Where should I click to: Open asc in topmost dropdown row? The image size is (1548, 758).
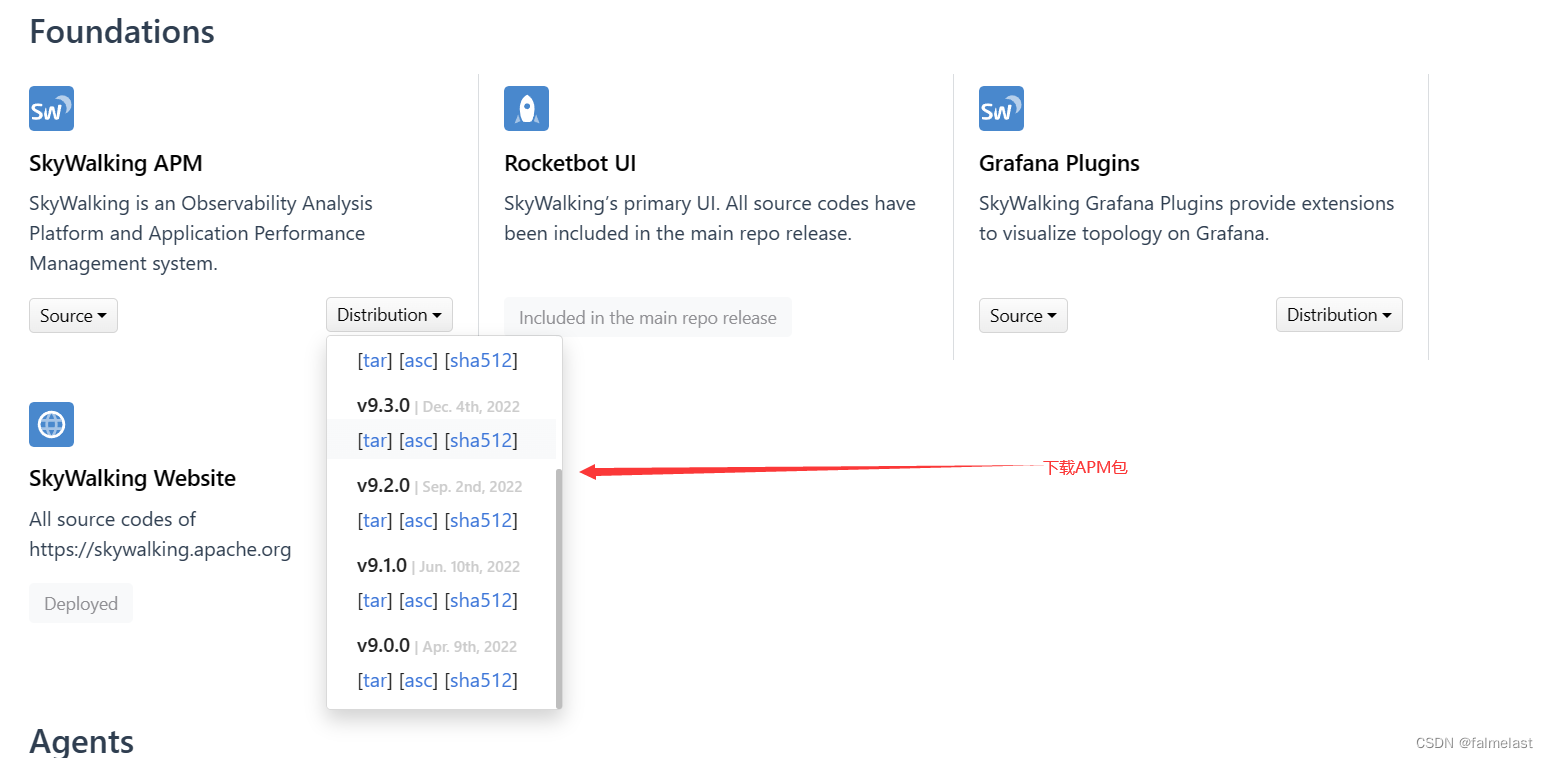418,360
